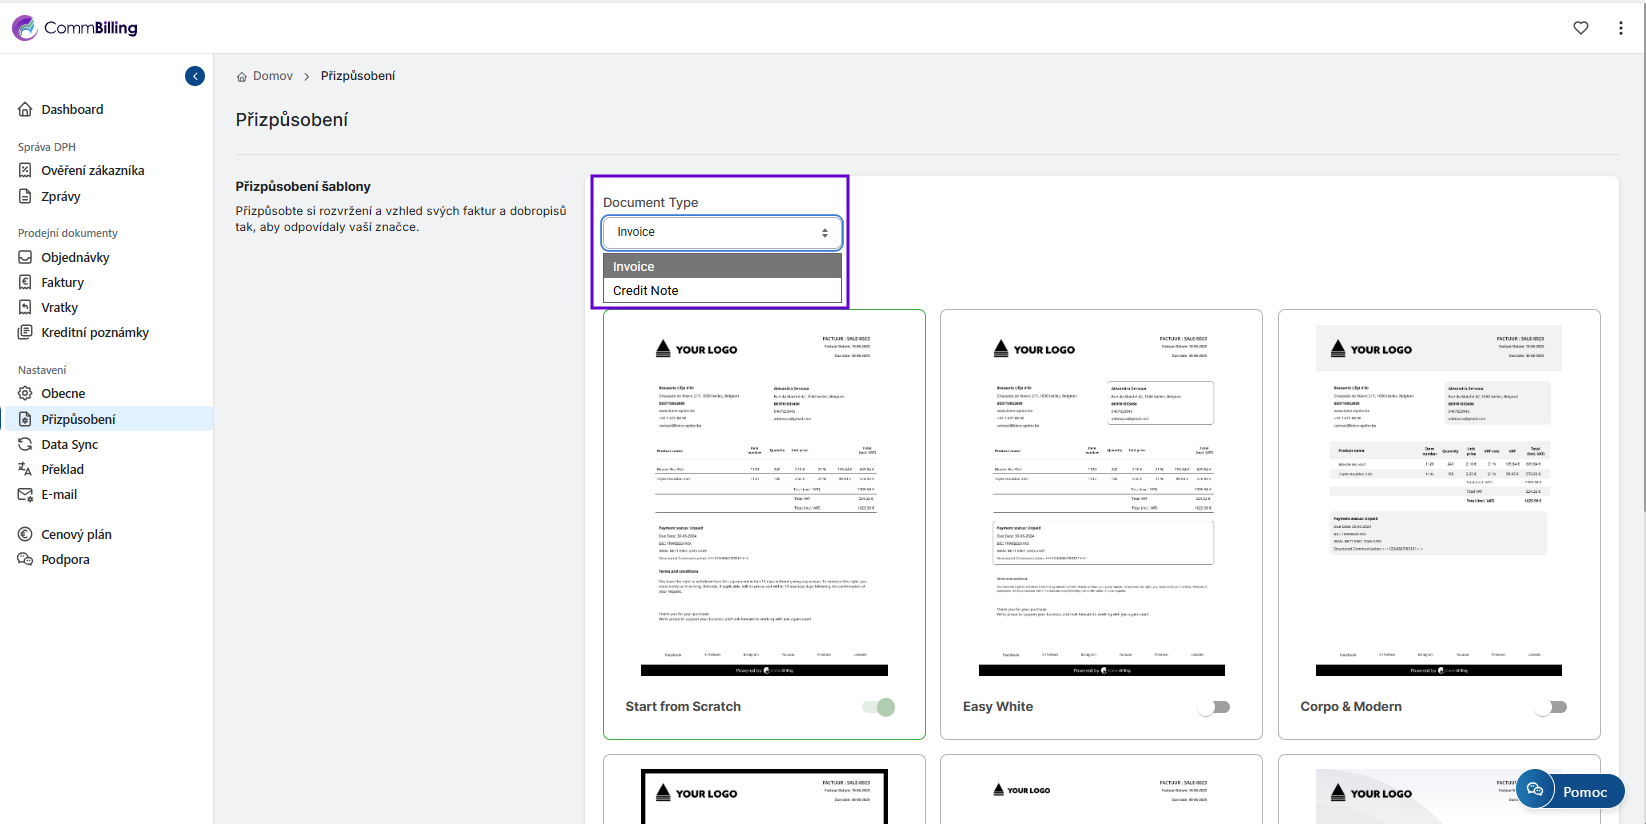This screenshot has width=1646, height=824.
Task: Enable the Corpo & Modern template toggle
Action: coord(1551,707)
